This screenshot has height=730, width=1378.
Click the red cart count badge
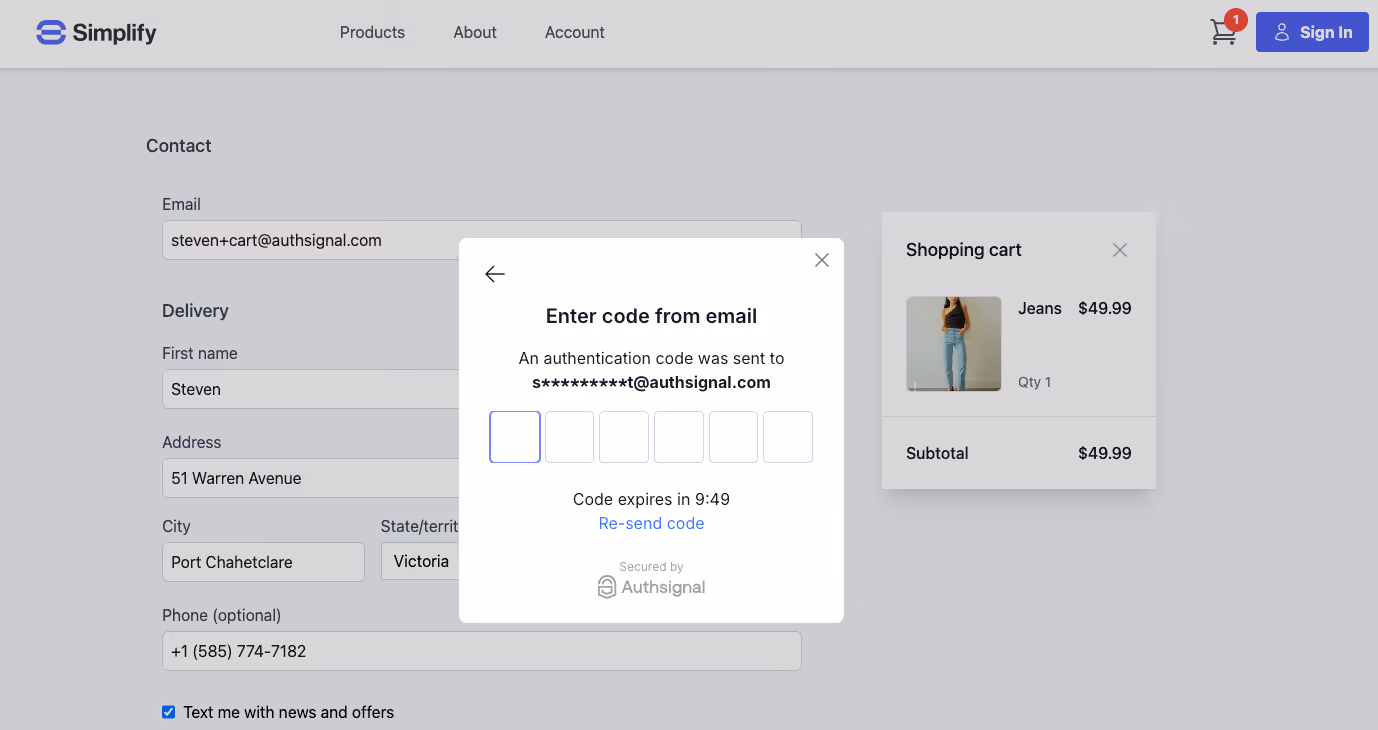1236,20
